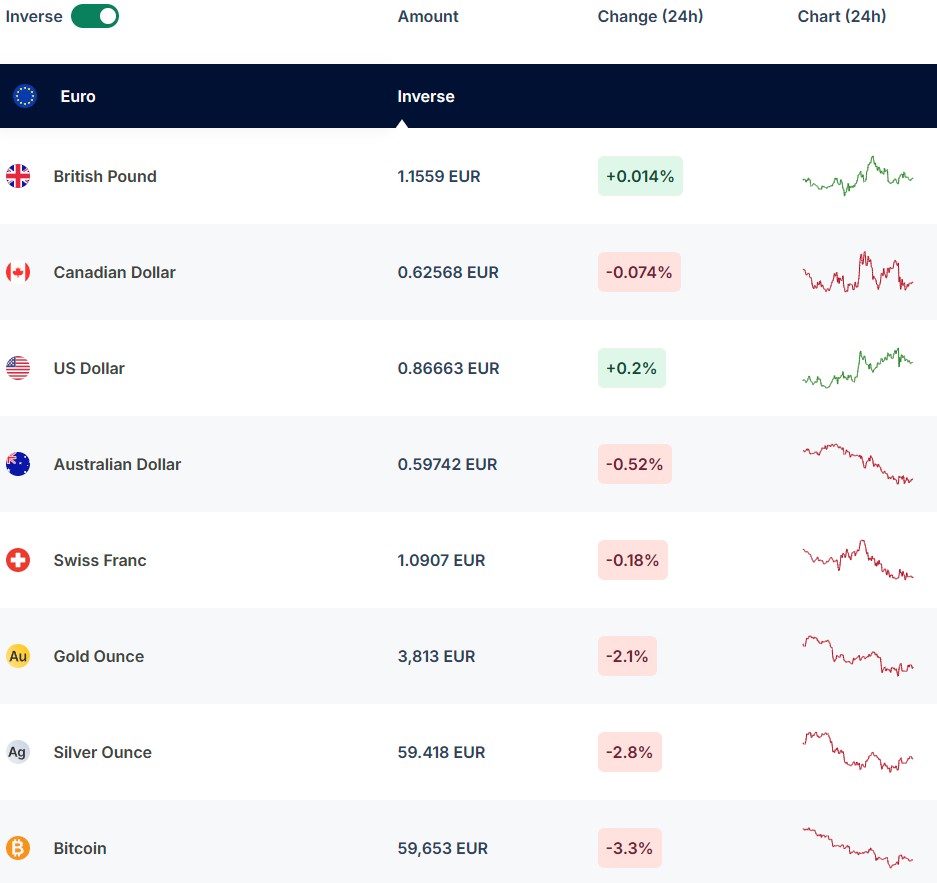Image resolution: width=937 pixels, height=883 pixels.
Task: Click the Amount column header
Action: (x=428, y=16)
